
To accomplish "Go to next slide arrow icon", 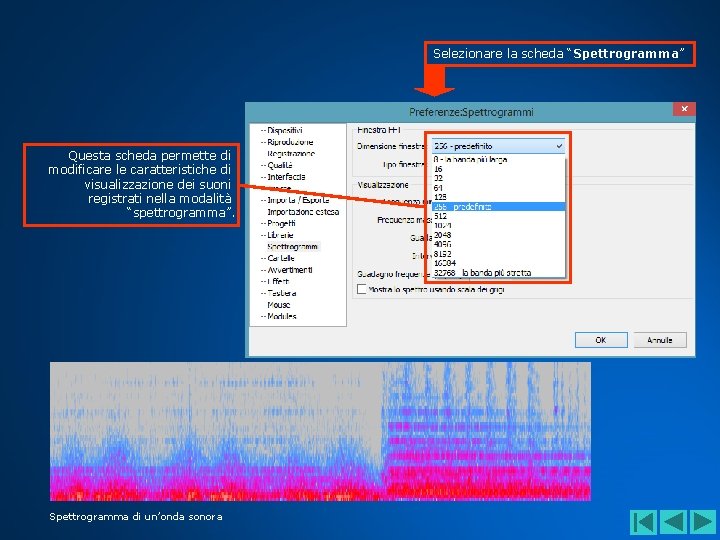I will 703,523.
